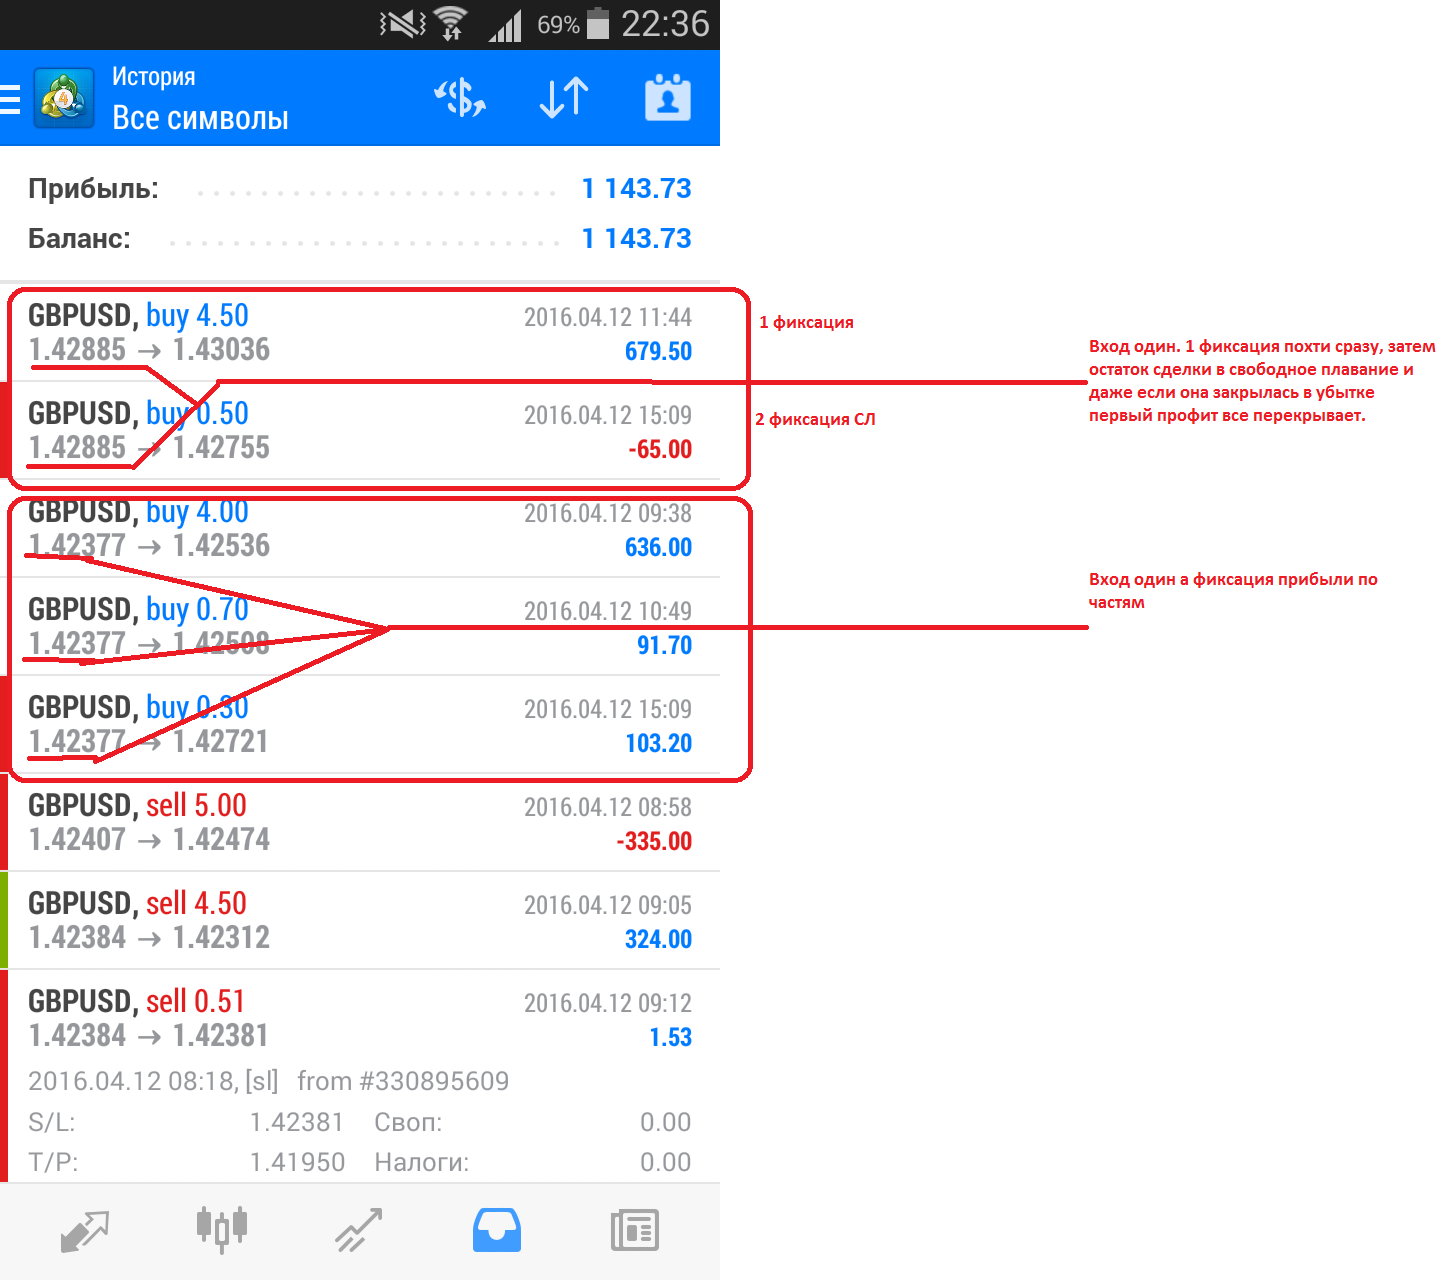Open the symbol filter currency icon

click(x=460, y=98)
